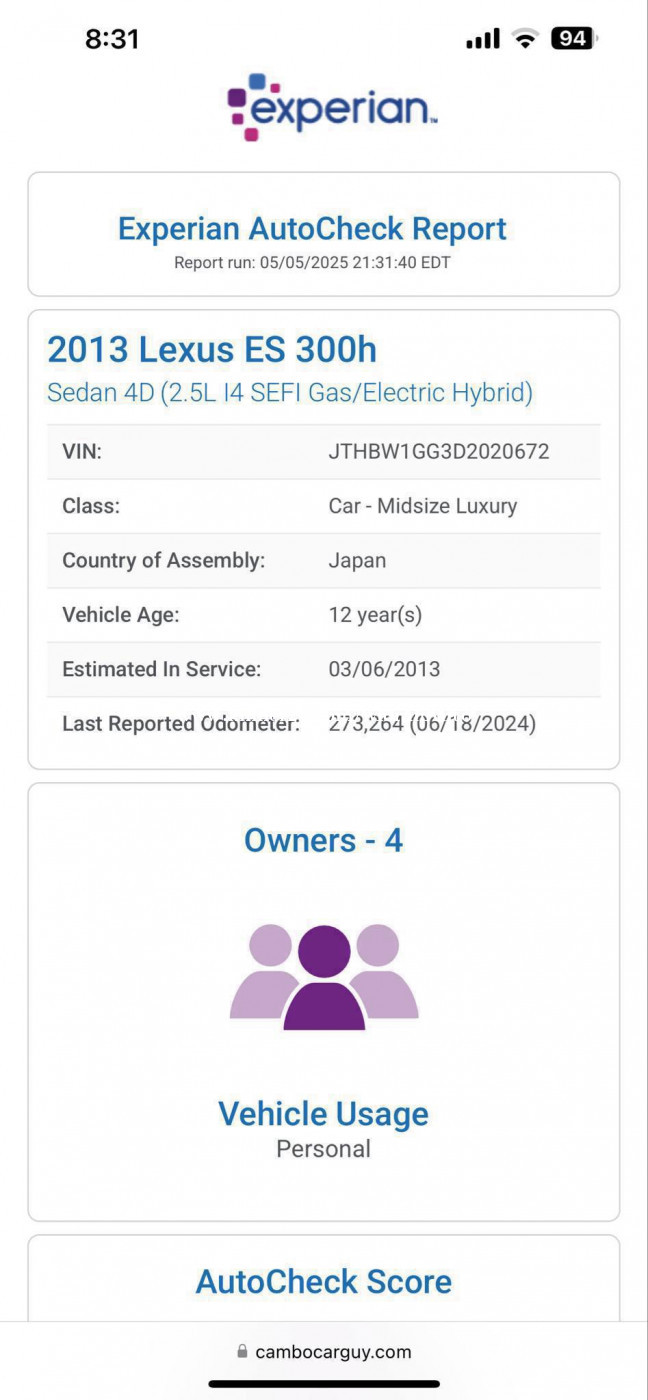The width and height of the screenshot is (648, 1400).
Task: Select the VIN number JTHBW1GG3D2020672
Action: [x=439, y=452]
